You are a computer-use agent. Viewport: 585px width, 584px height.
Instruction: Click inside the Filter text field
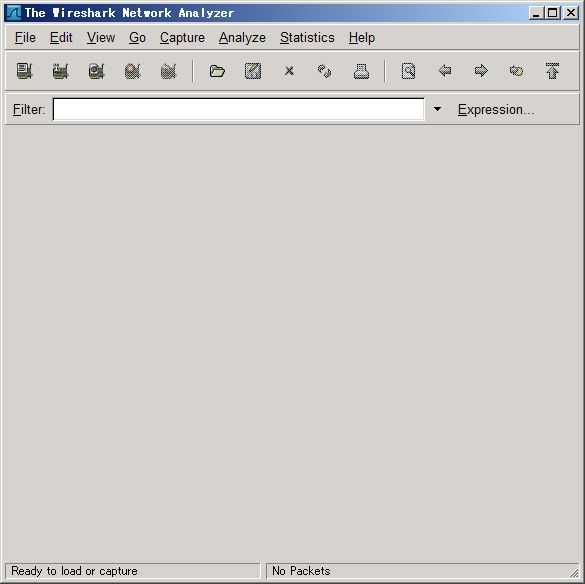point(239,109)
